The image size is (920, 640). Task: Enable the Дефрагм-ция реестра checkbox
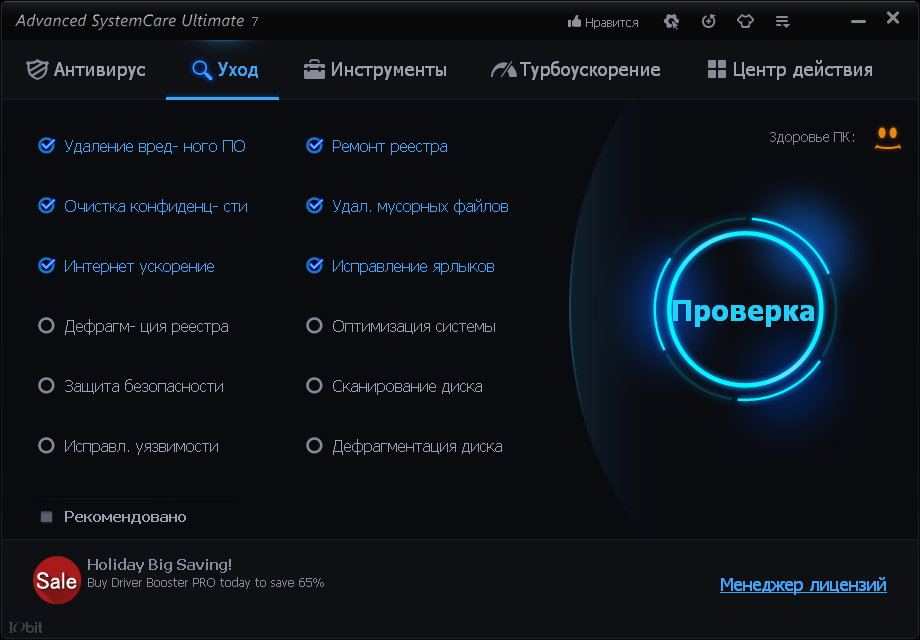tap(46, 326)
